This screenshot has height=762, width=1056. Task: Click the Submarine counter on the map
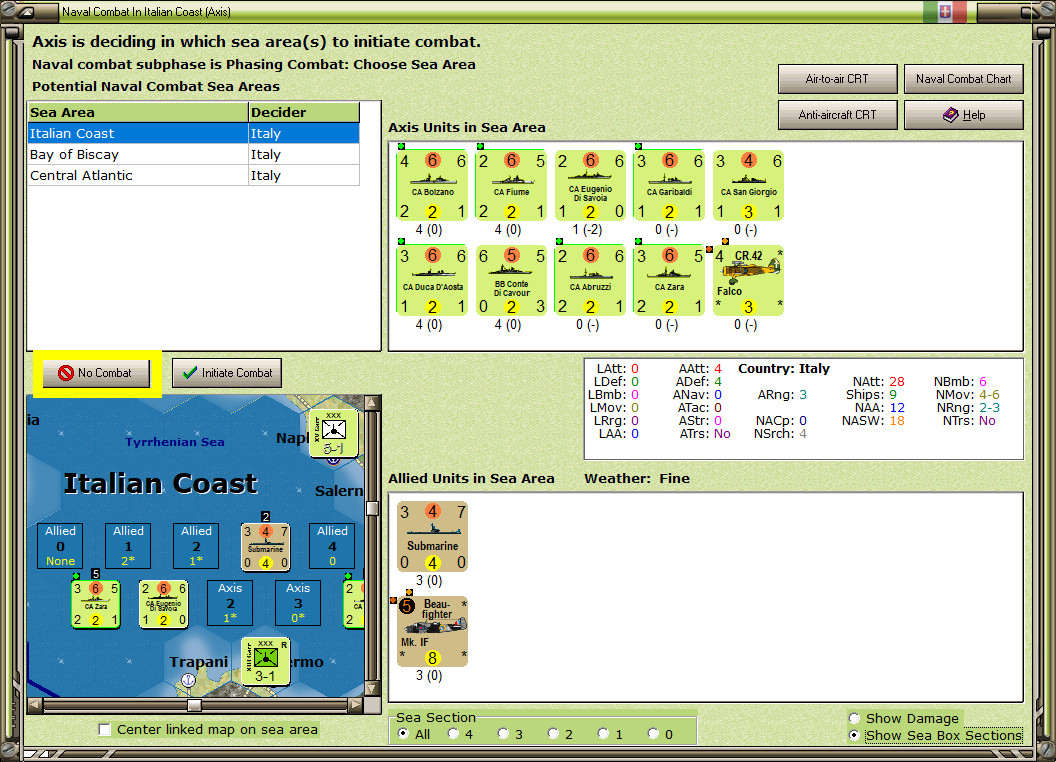266,546
